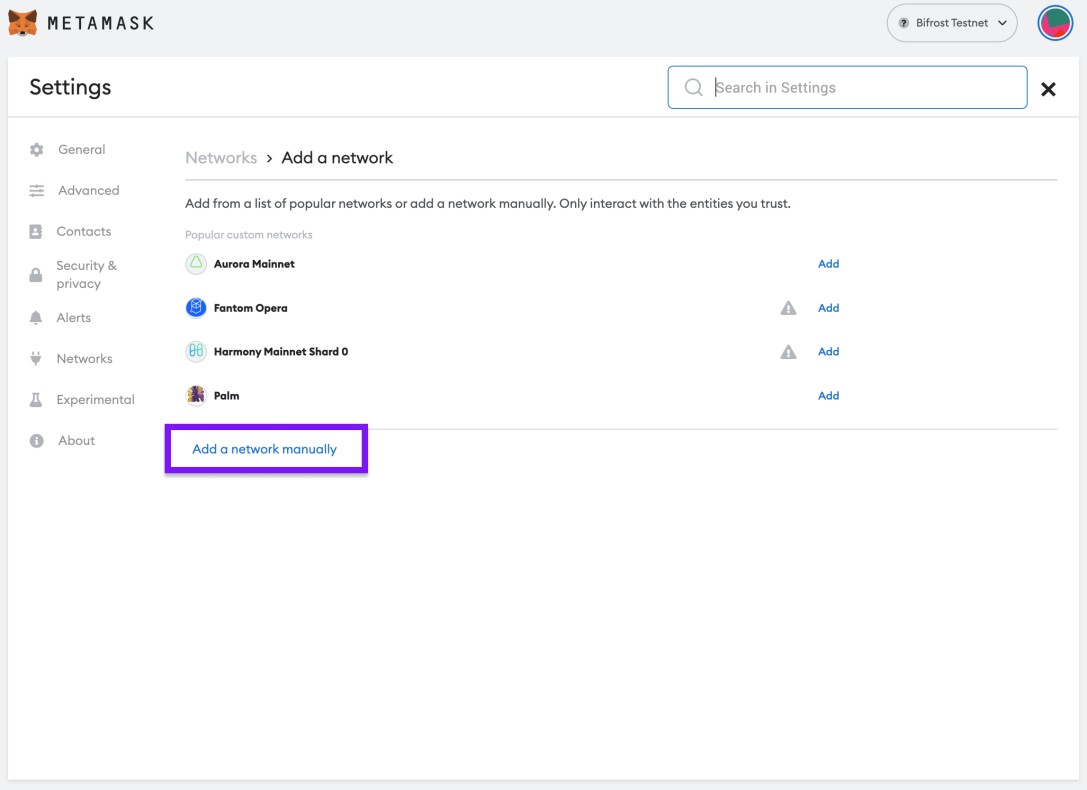This screenshot has width=1087, height=790.
Task: Click the Experimental flask icon
Action: 36,400
